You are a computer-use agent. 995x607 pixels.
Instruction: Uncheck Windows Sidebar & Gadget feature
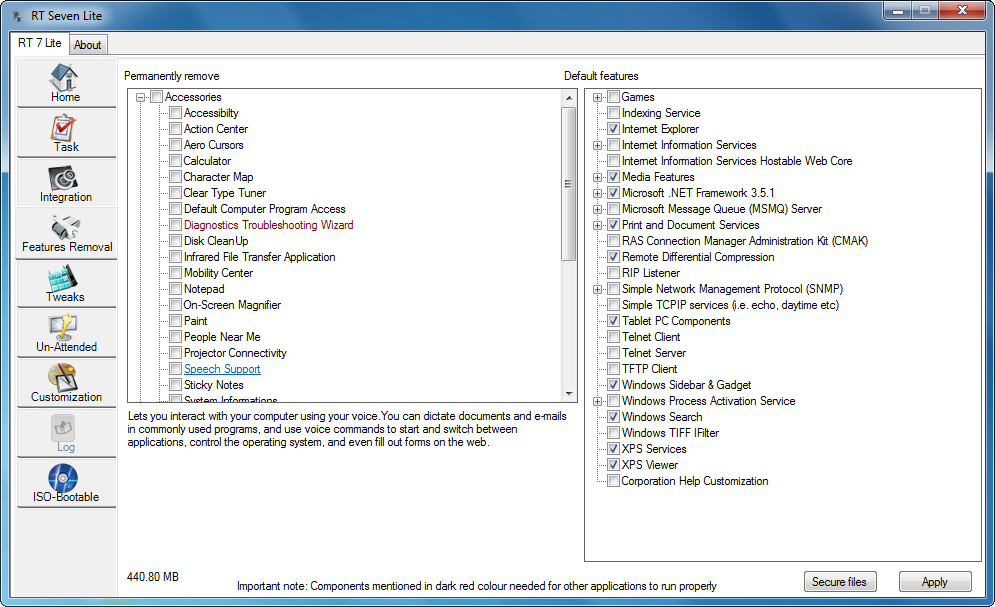pyautogui.click(x=614, y=385)
